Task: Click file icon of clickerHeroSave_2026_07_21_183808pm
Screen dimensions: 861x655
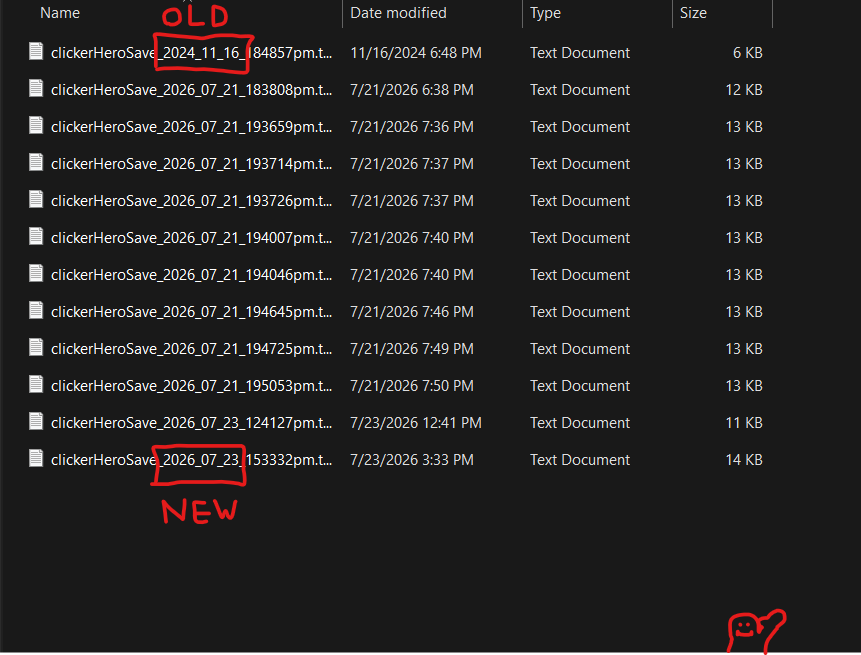Action: click(36, 88)
